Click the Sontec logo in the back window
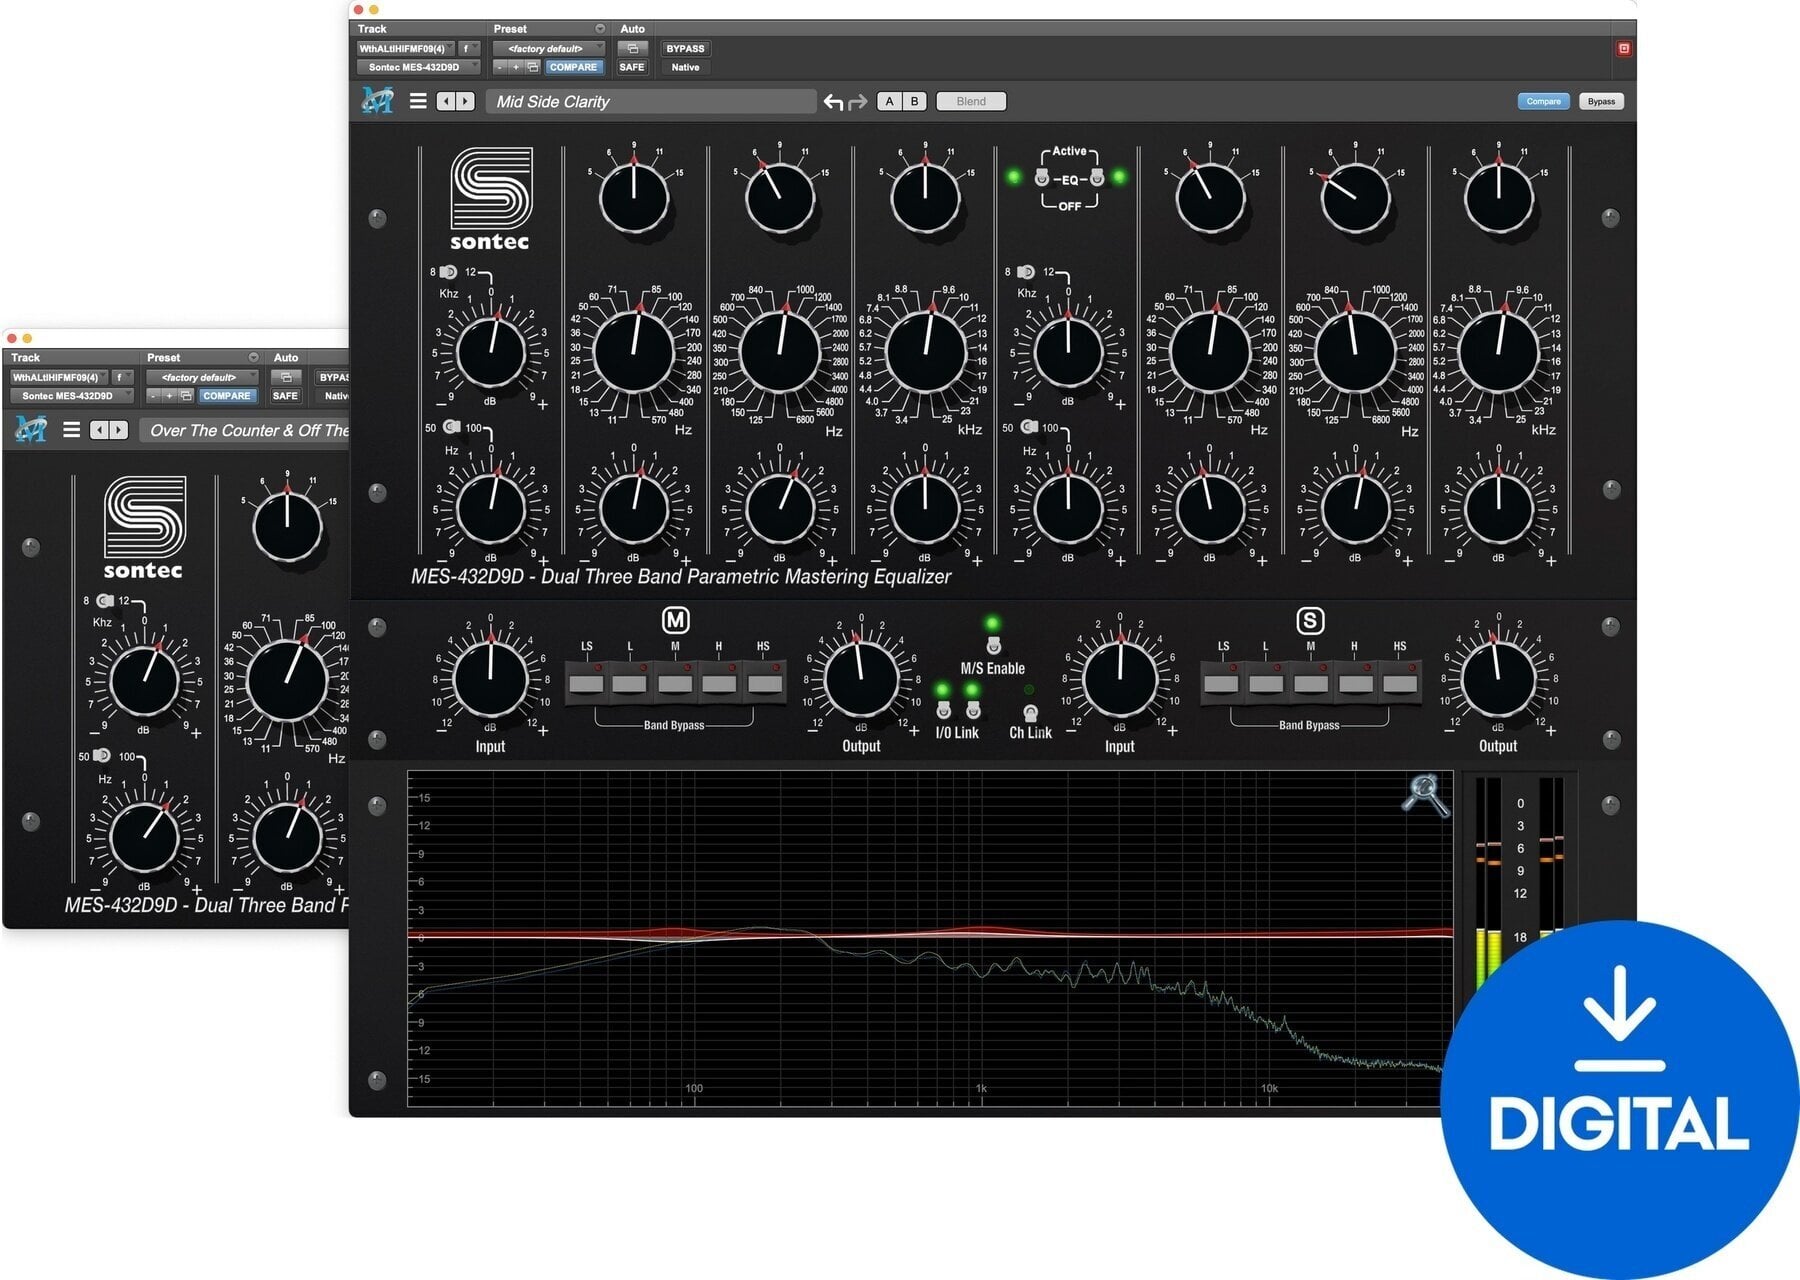Screen dimensions: 1800x1280 pyautogui.click(x=144, y=527)
